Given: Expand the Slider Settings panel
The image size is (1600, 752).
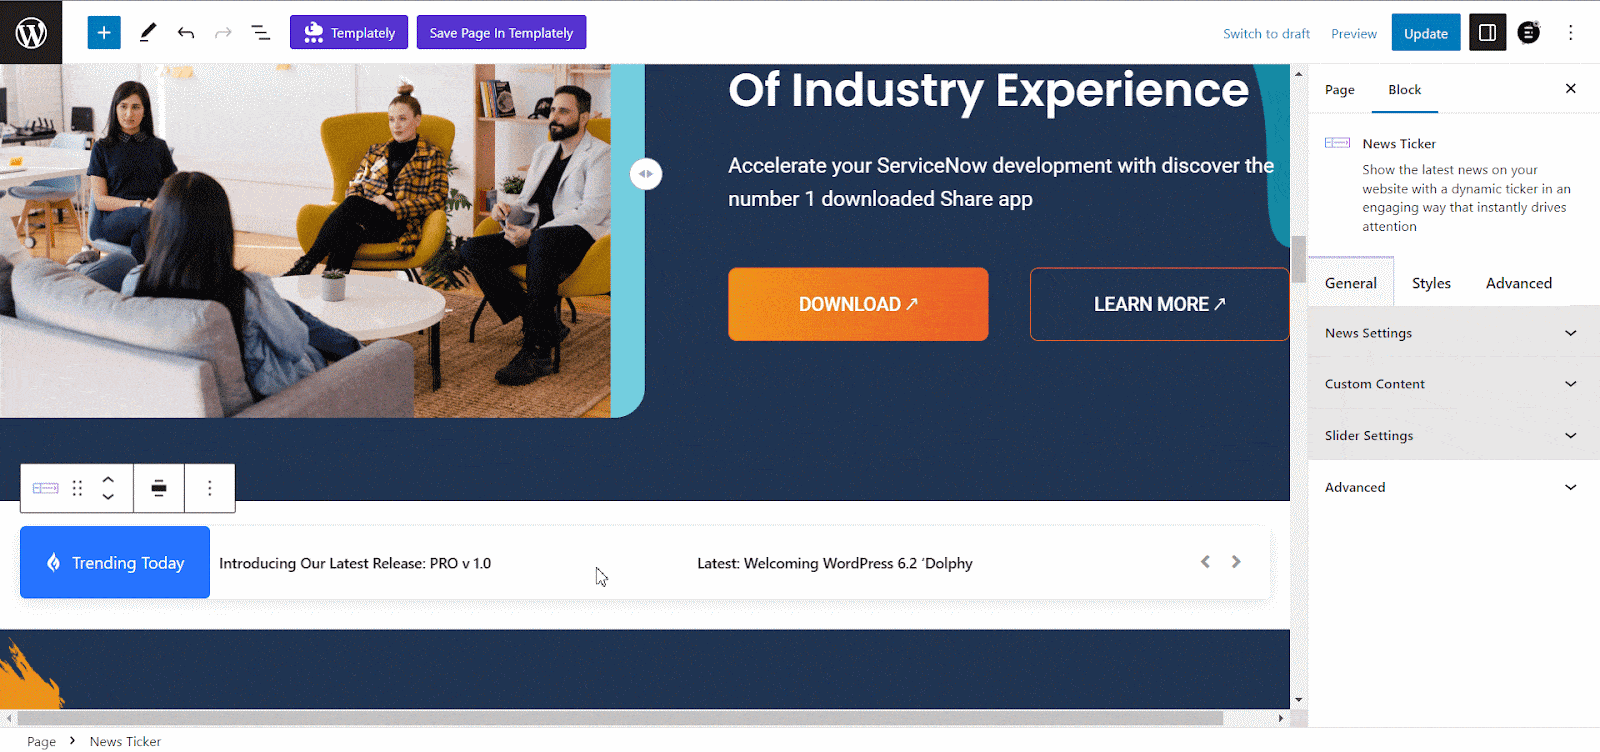Looking at the screenshot, I should (x=1453, y=436).
